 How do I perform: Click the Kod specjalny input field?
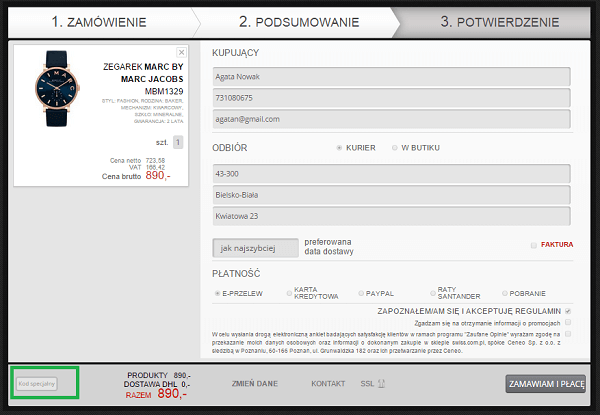click(37, 383)
